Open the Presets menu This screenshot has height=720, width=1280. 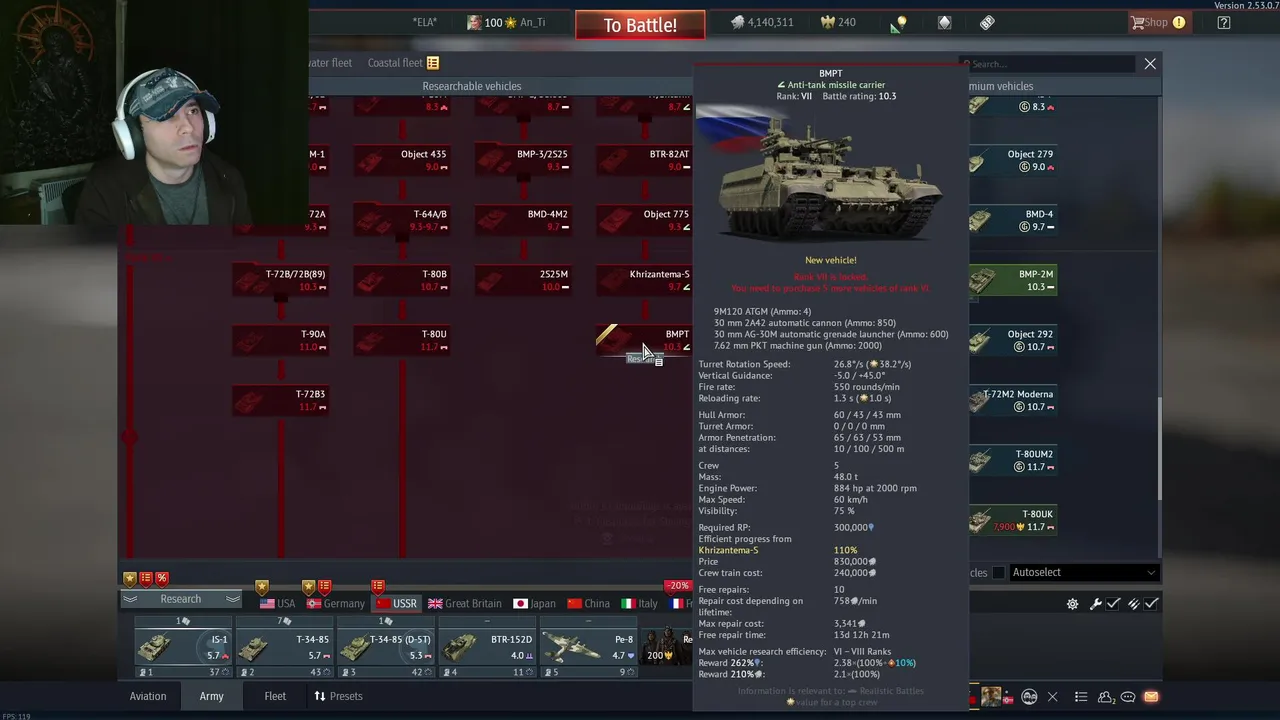pos(338,696)
